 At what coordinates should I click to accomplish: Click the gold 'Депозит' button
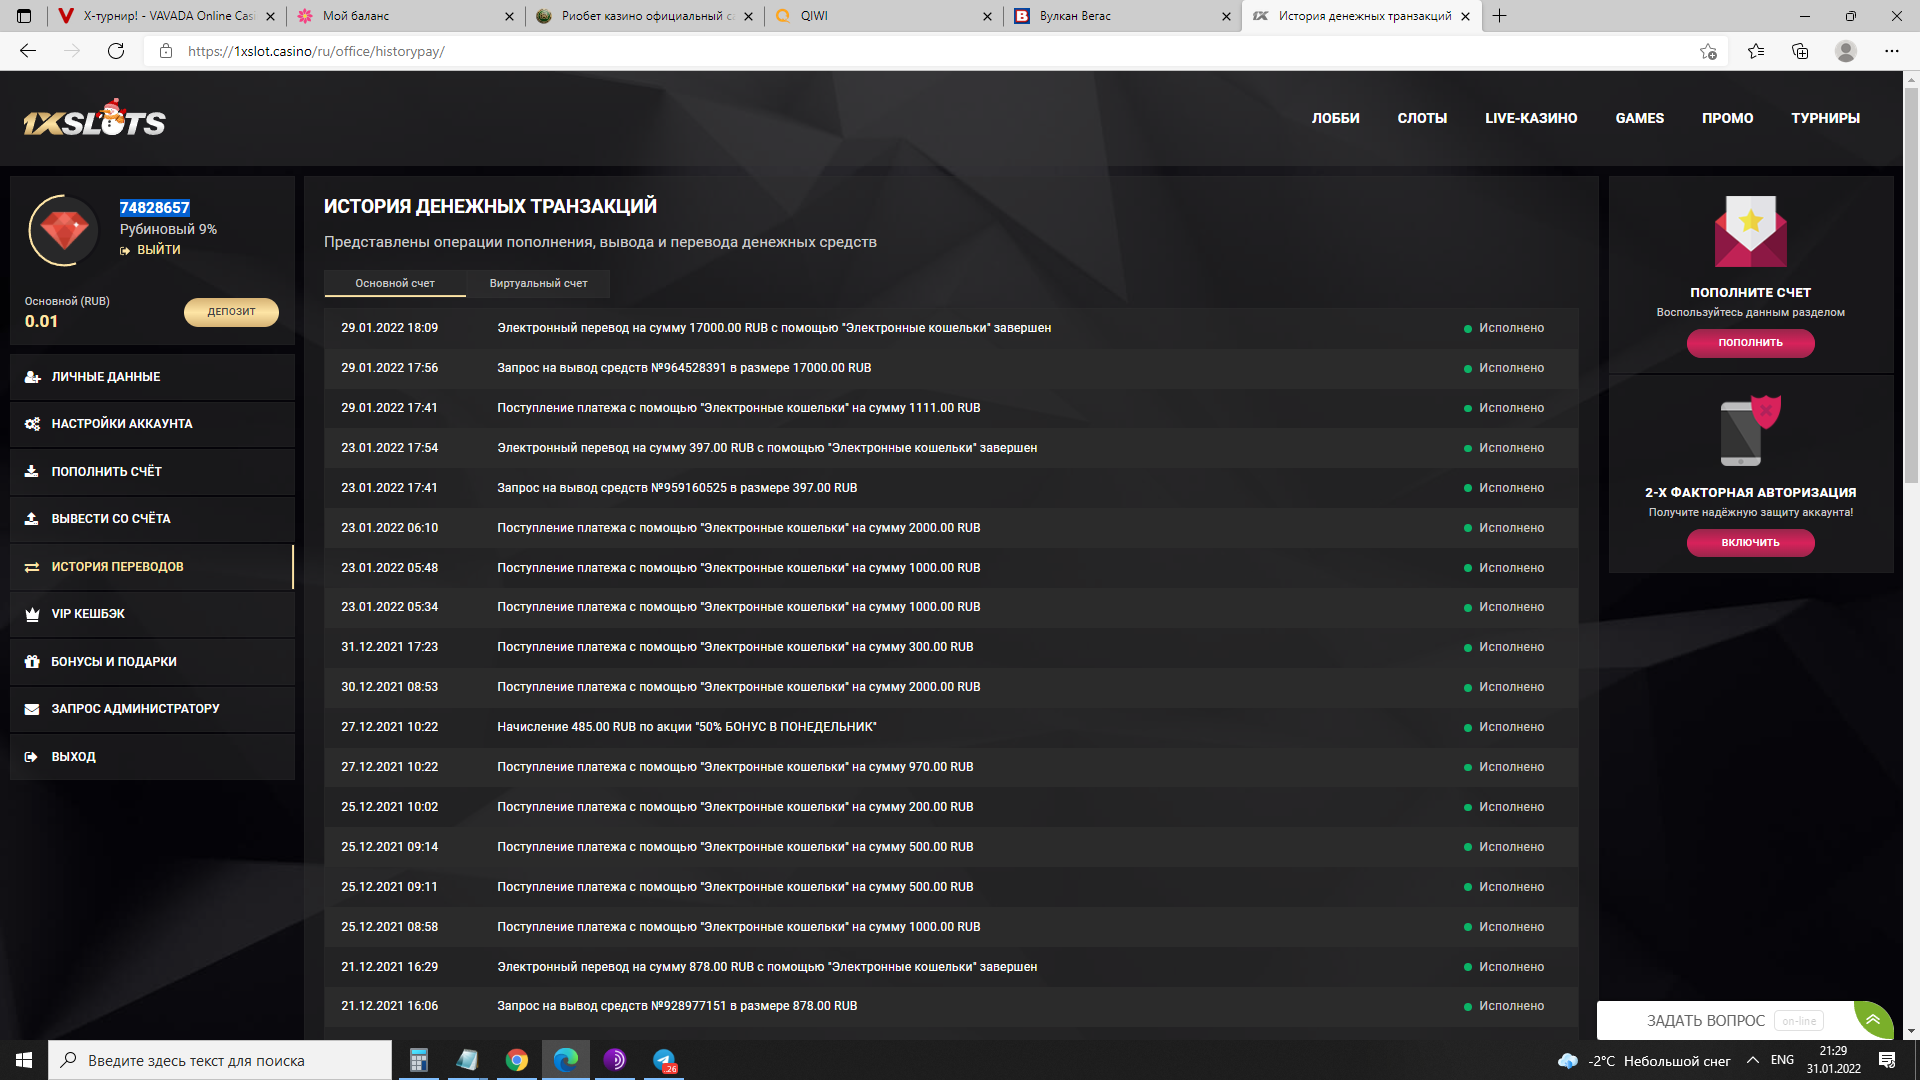coord(231,312)
